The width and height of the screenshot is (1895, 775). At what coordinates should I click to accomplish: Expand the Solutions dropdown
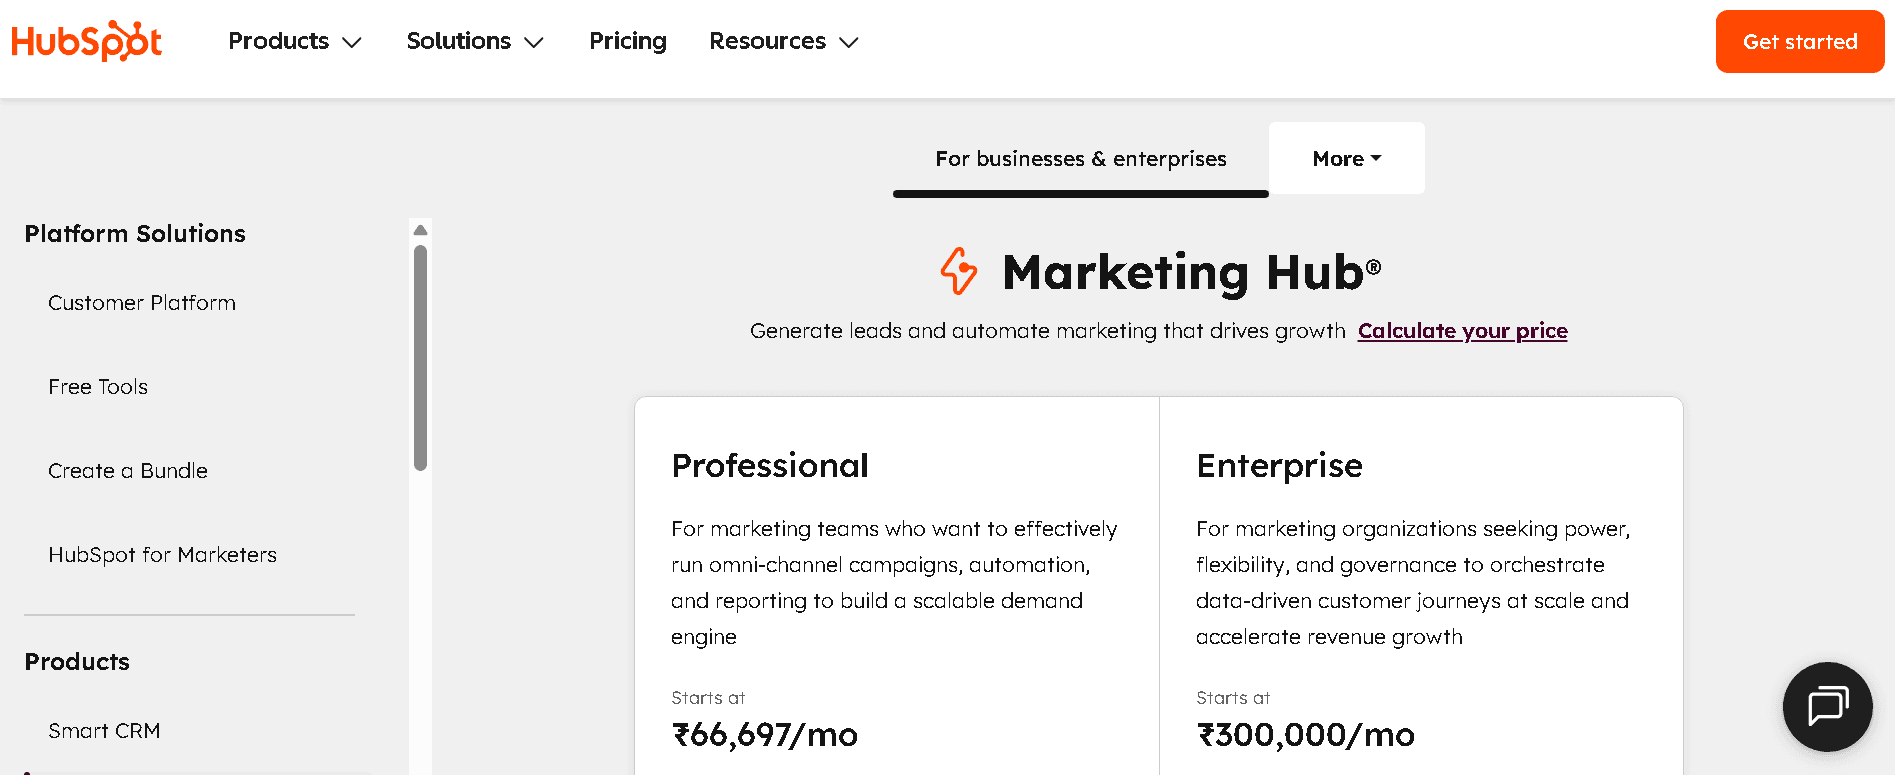coord(474,41)
